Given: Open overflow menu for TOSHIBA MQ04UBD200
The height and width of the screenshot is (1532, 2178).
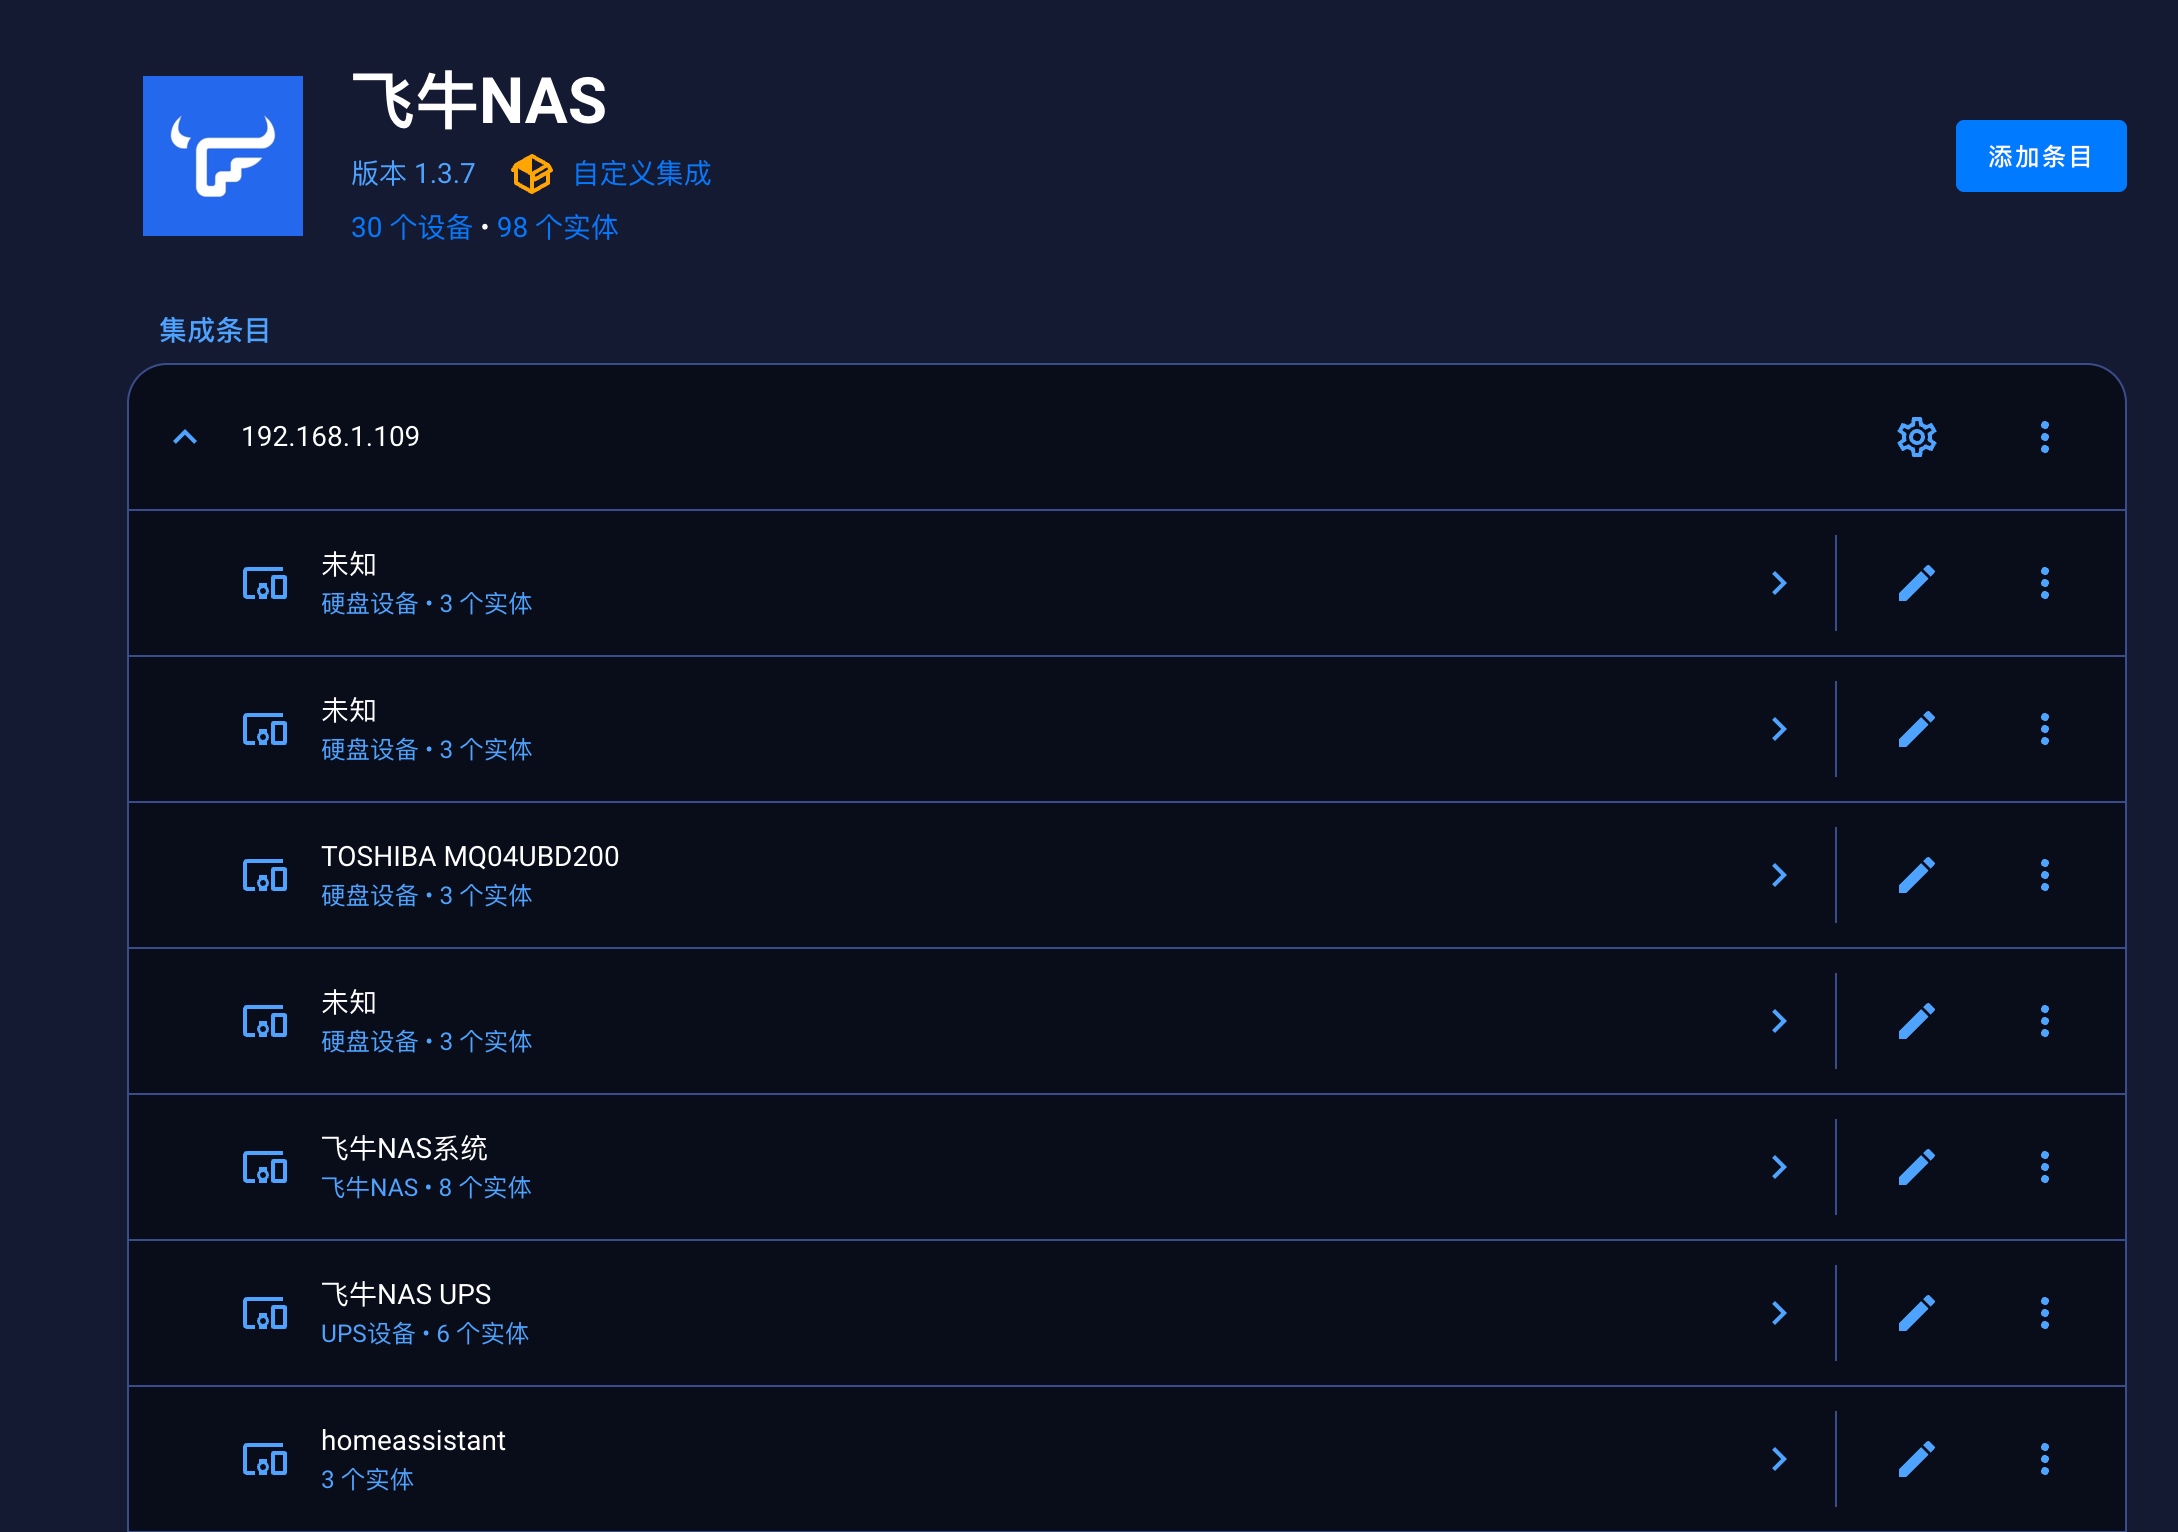Looking at the screenshot, I should point(2044,875).
